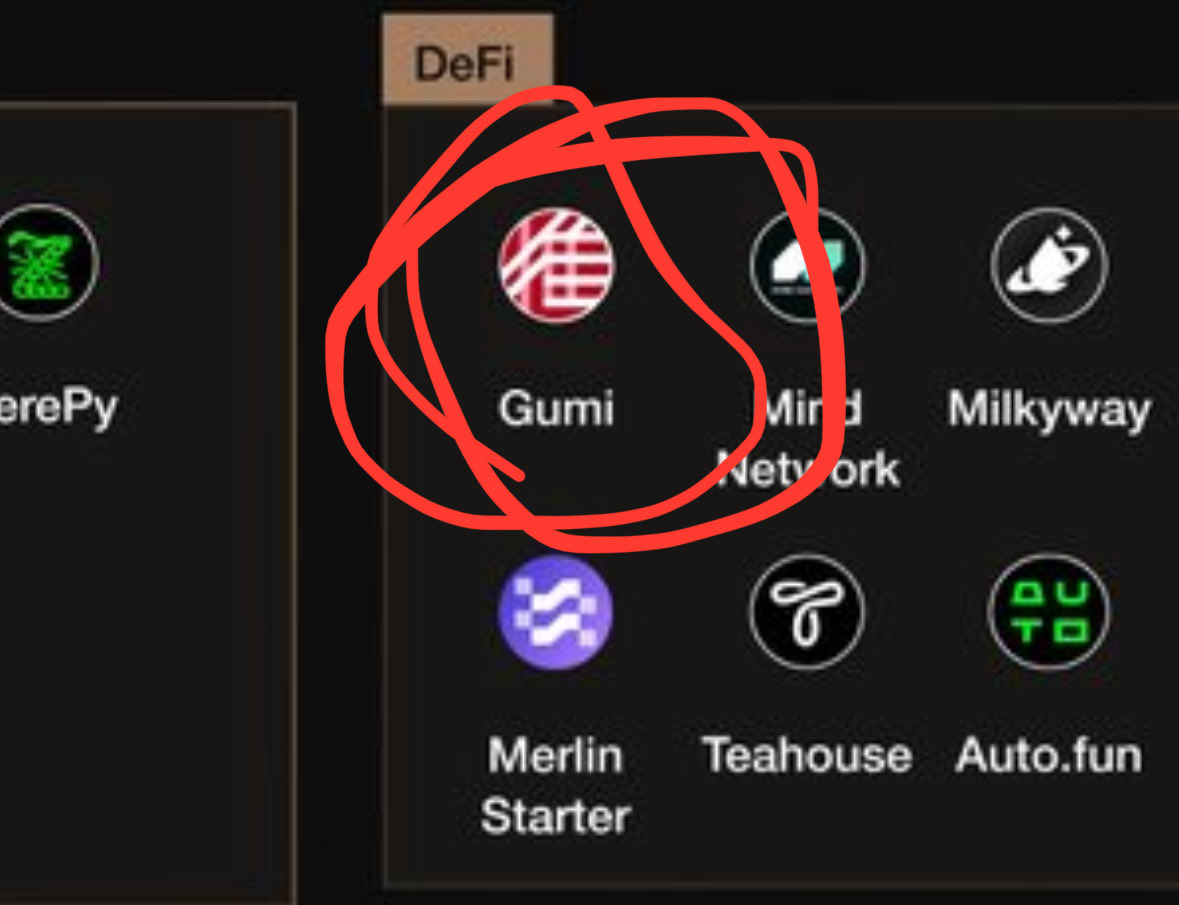Select the Mind Network logo icon
Viewport: 1179px width, 905px height.
(807, 265)
